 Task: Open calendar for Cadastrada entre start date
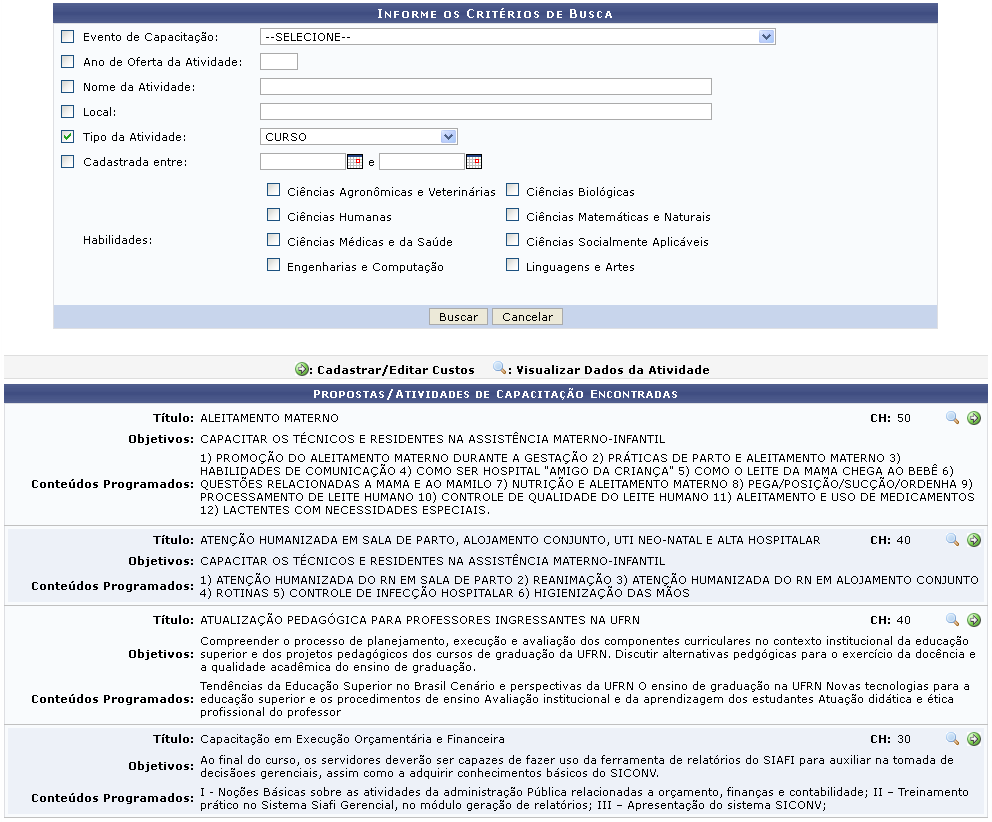(x=354, y=162)
